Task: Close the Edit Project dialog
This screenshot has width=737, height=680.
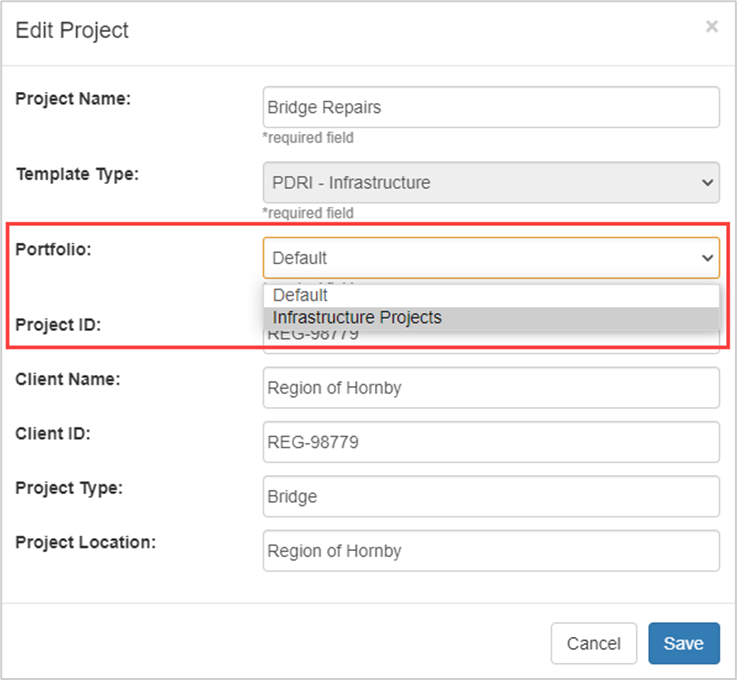Action: point(711,27)
